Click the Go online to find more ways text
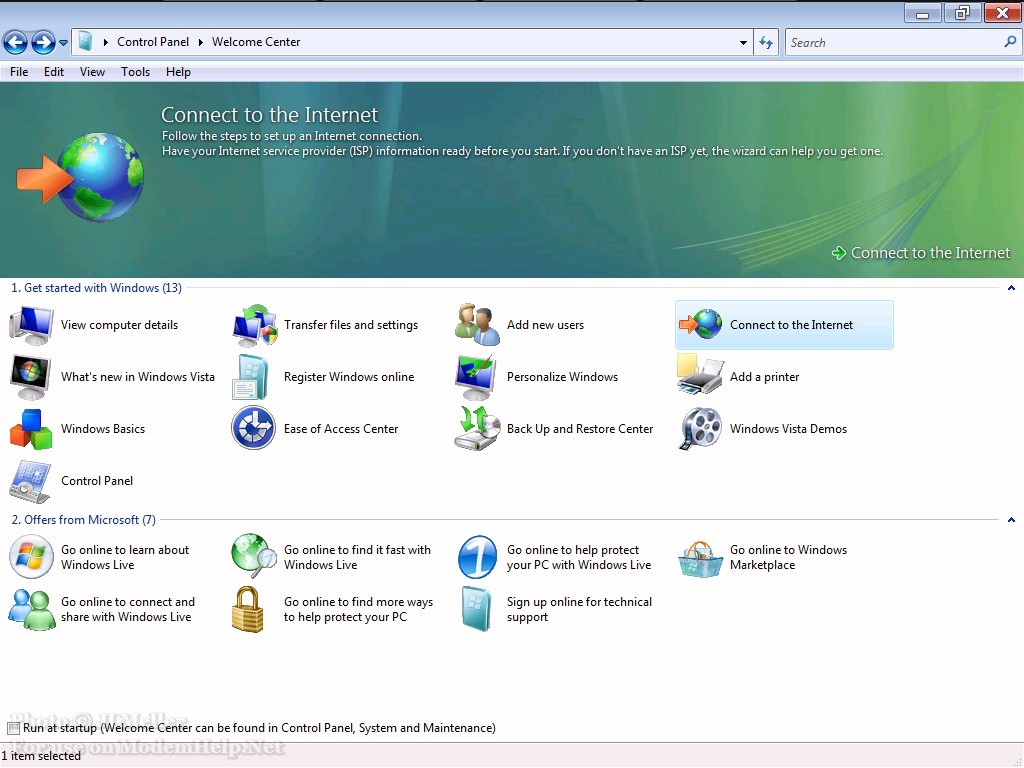1024x768 pixels. pos(358,609)
